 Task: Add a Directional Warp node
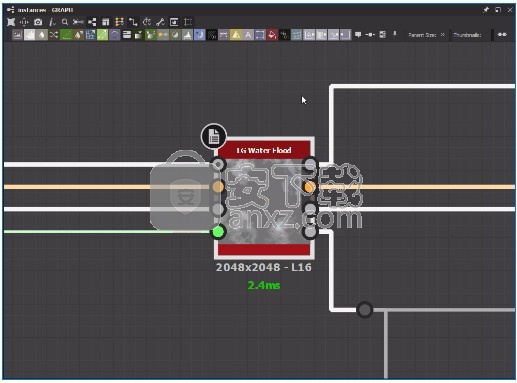pyautogui.click(x=78, y=35)
